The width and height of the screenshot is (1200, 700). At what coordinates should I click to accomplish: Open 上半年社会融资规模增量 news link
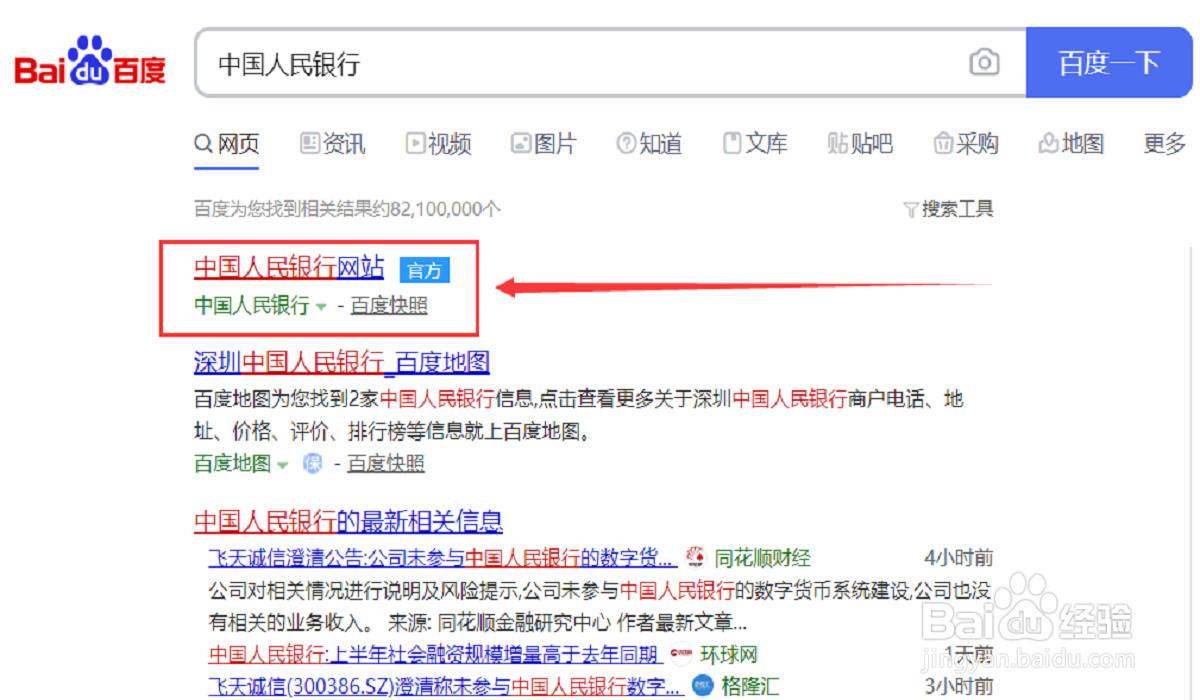(x=435, y=655)
